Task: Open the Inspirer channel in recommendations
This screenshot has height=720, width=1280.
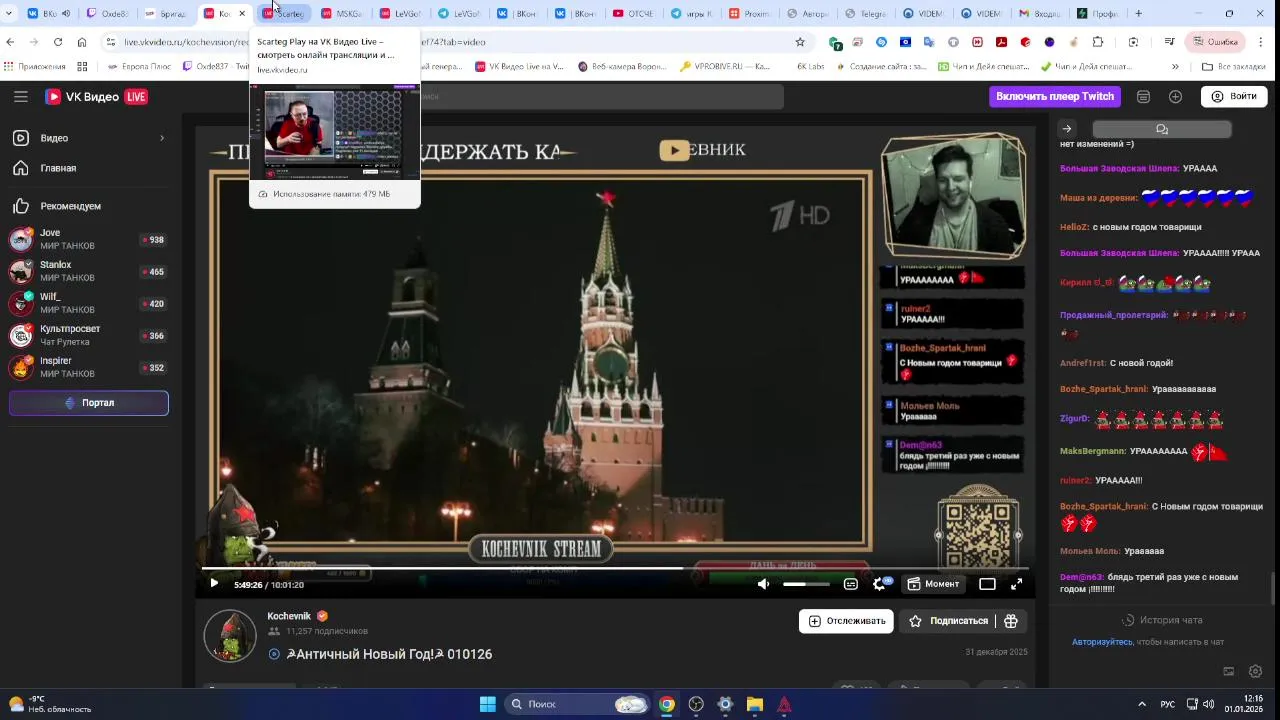Action: click(88, 367)
